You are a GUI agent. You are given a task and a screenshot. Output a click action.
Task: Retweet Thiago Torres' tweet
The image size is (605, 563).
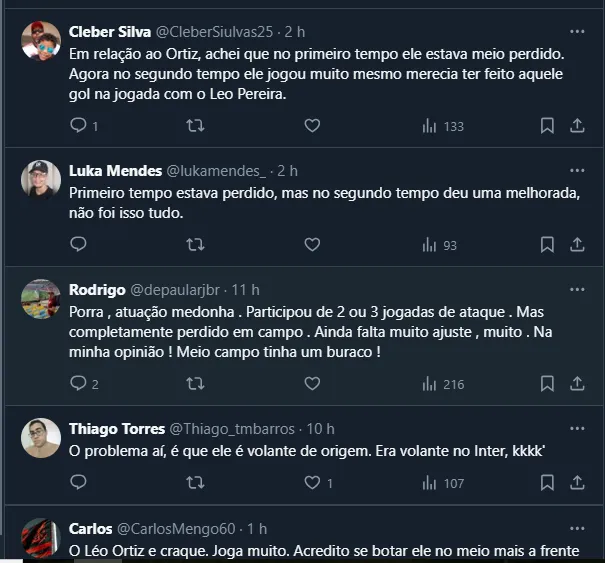pyautogui.click(x=196, y=483)
